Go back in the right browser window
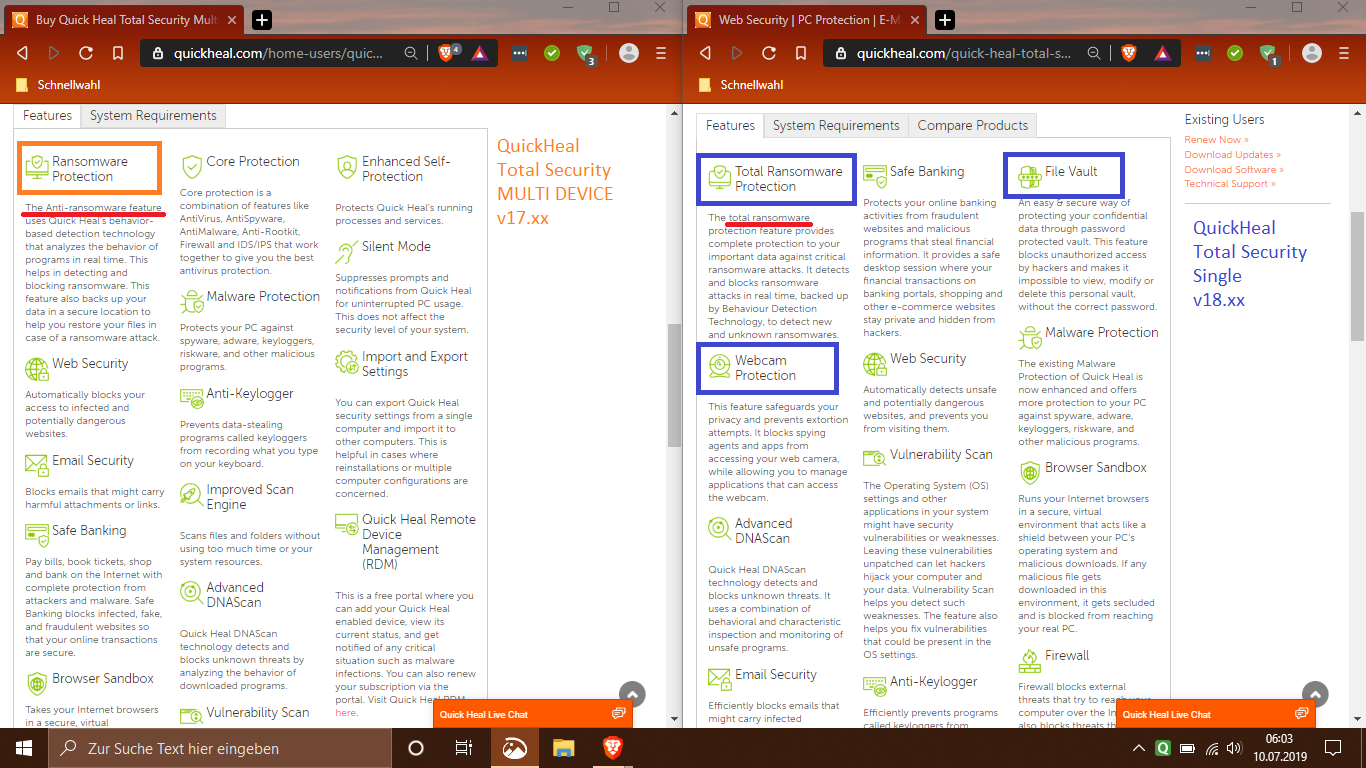The width and height of the screenshot is (1366, 768). 705,53
